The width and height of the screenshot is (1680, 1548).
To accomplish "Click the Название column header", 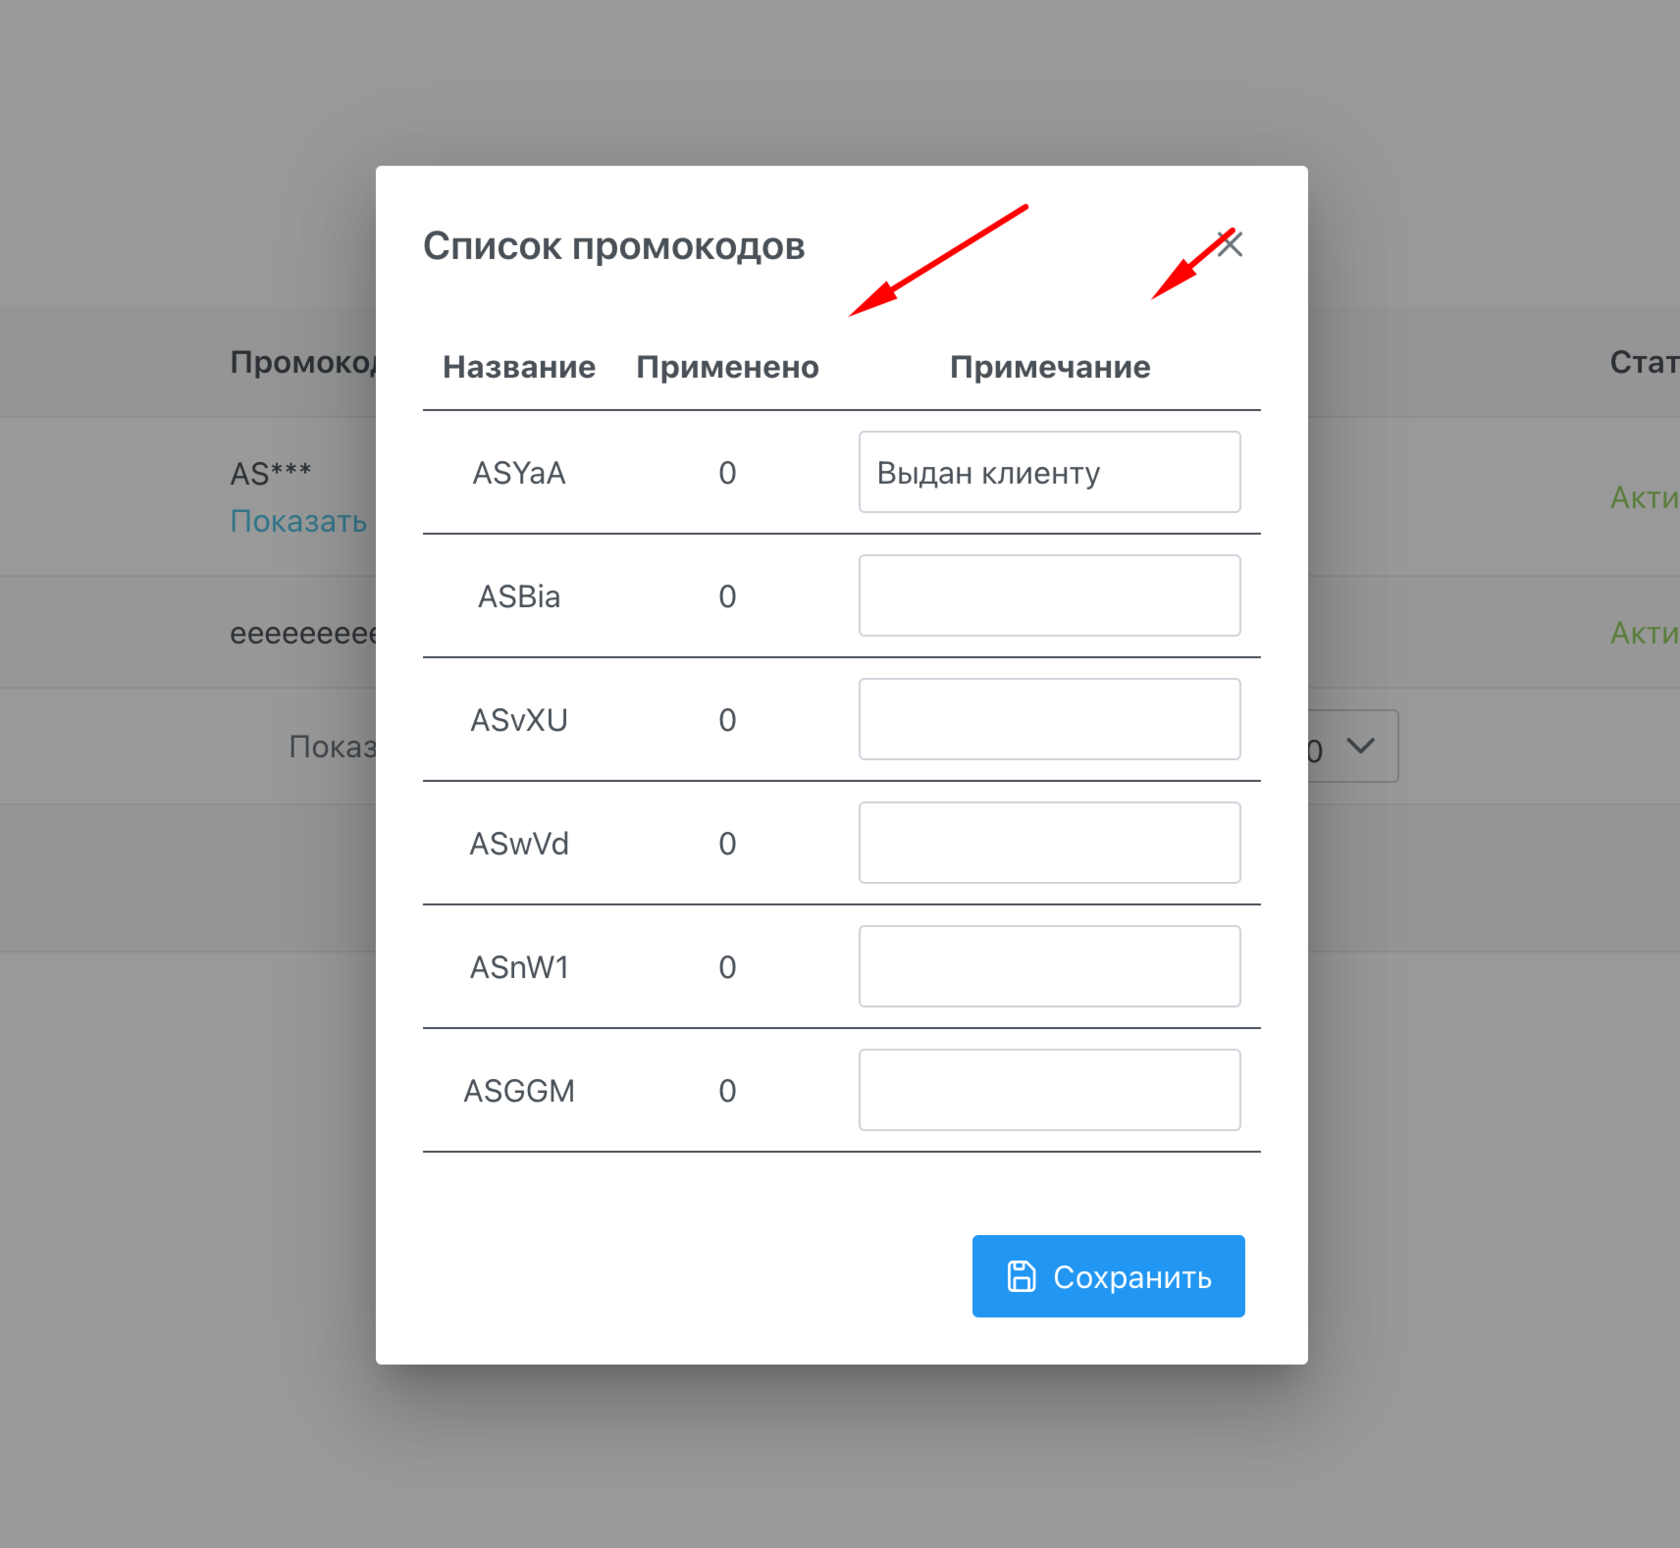I will click(x=519, y=367).
